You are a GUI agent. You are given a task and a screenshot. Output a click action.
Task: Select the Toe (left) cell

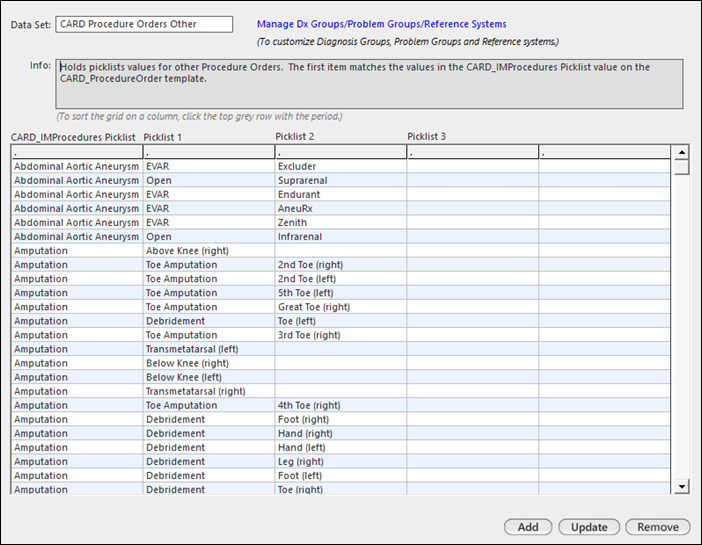tap(341, 321)
